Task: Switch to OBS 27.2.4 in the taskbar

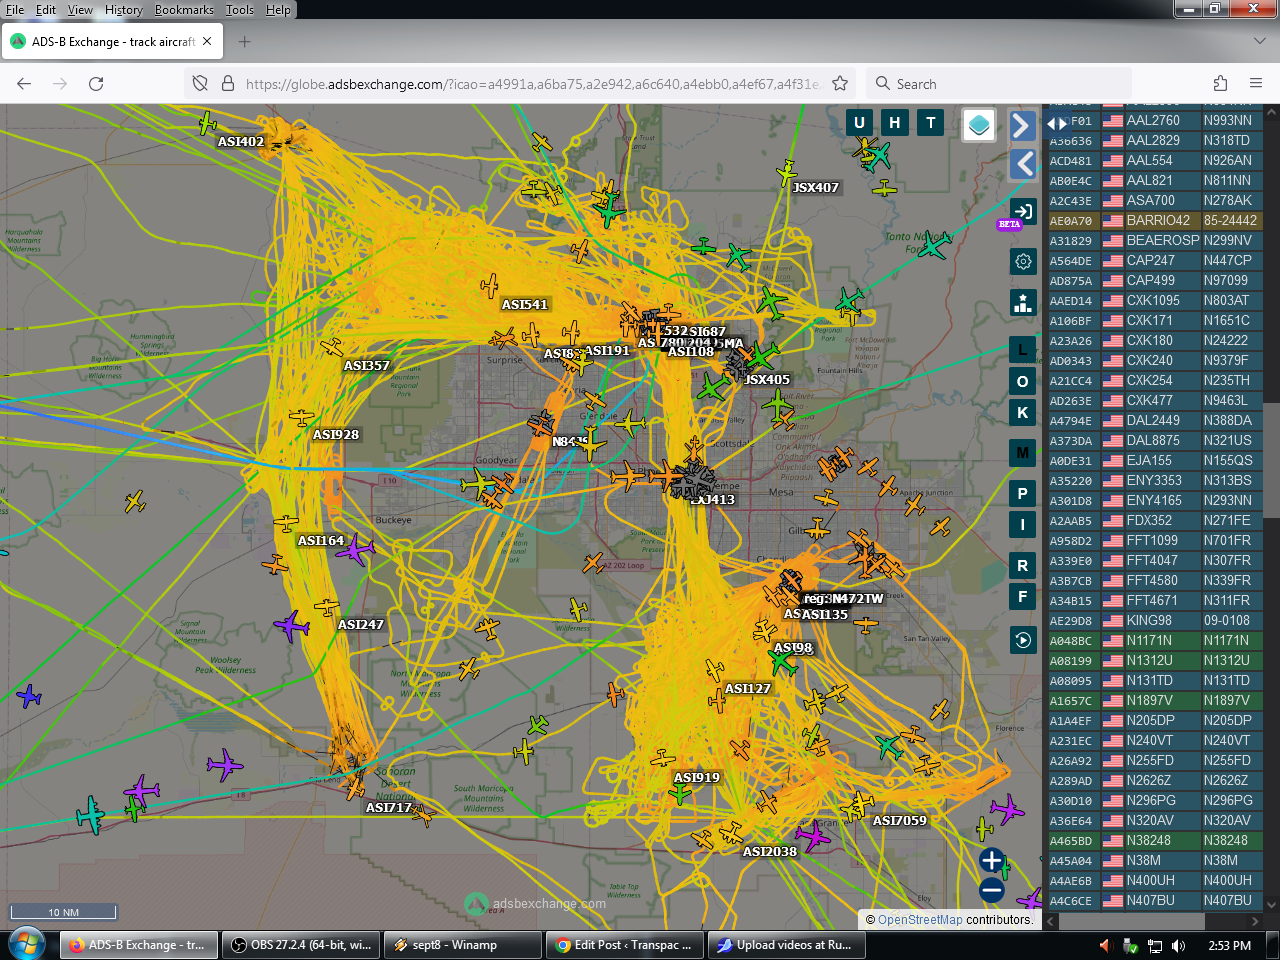Action: 300,945
